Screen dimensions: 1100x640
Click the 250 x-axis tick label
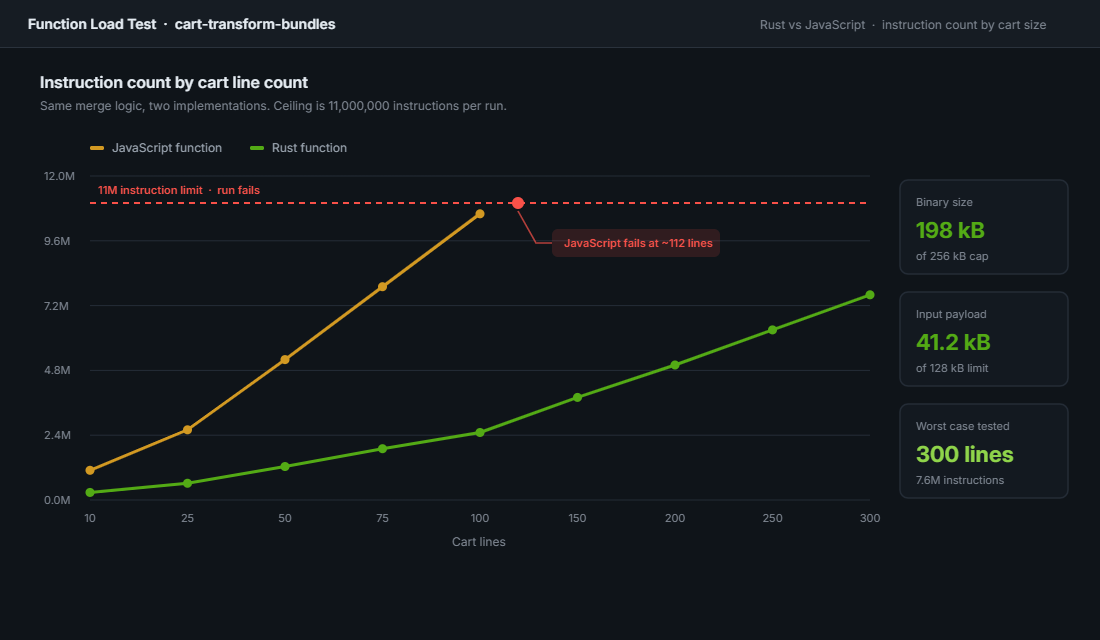click(772, 519)
